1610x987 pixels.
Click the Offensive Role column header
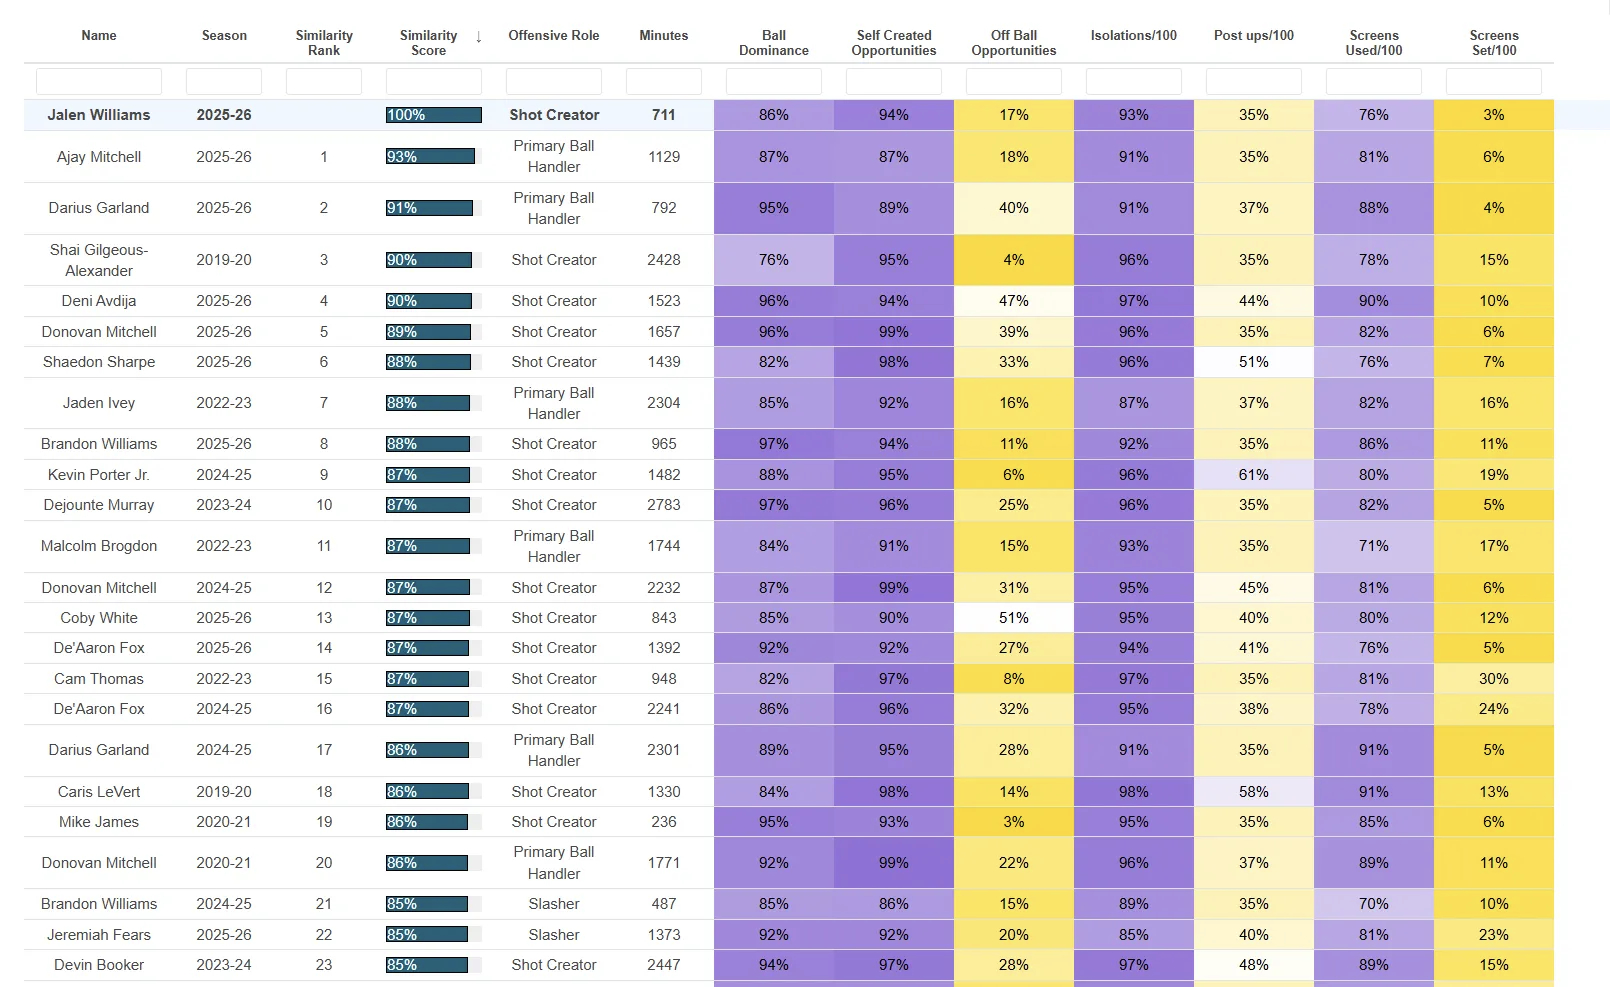[553, 36]
